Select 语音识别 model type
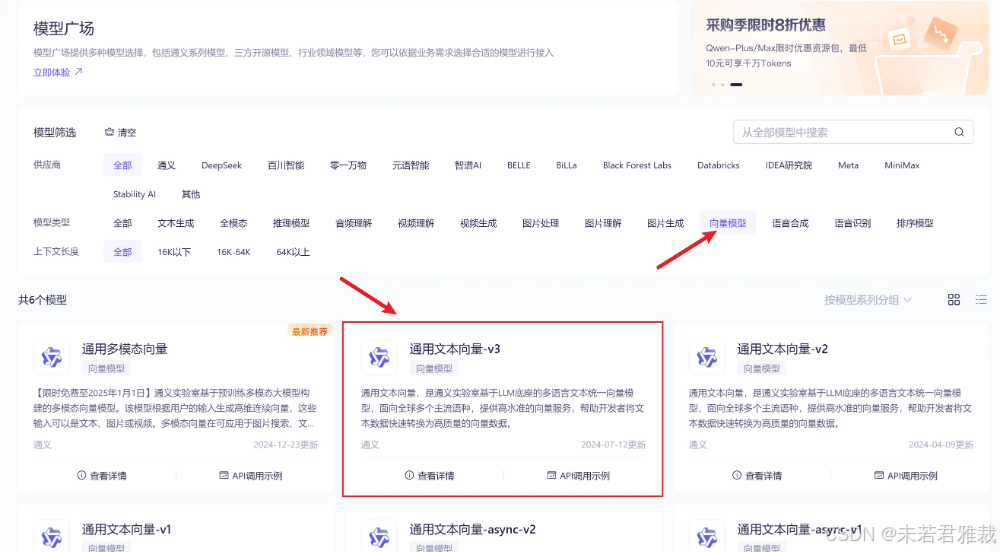 click(x=853, y=223)
